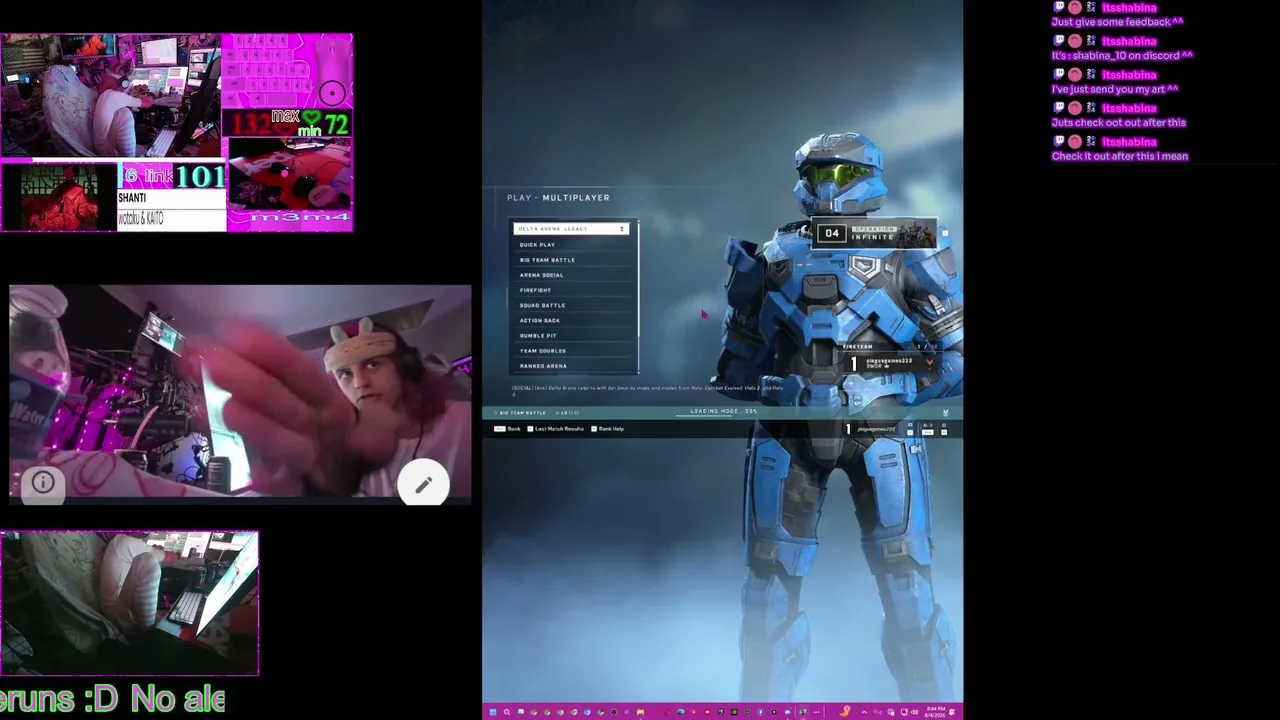Open the notification center icon

click(x=954, y=712)
